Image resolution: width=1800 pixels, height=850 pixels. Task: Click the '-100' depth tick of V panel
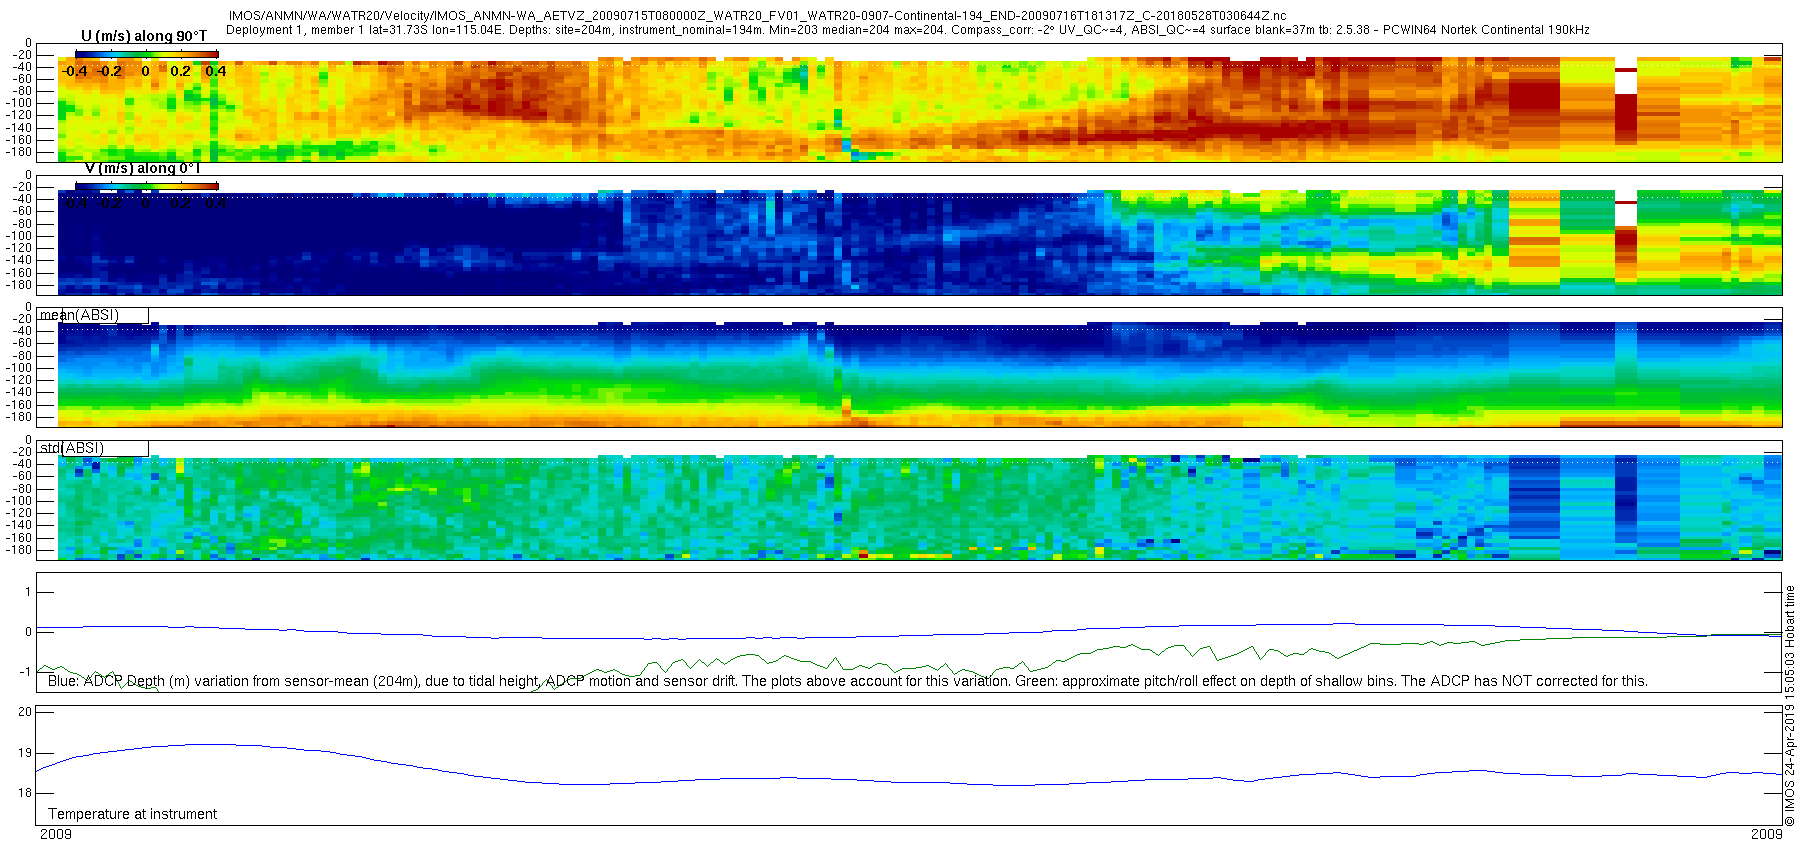pos(21,236)
